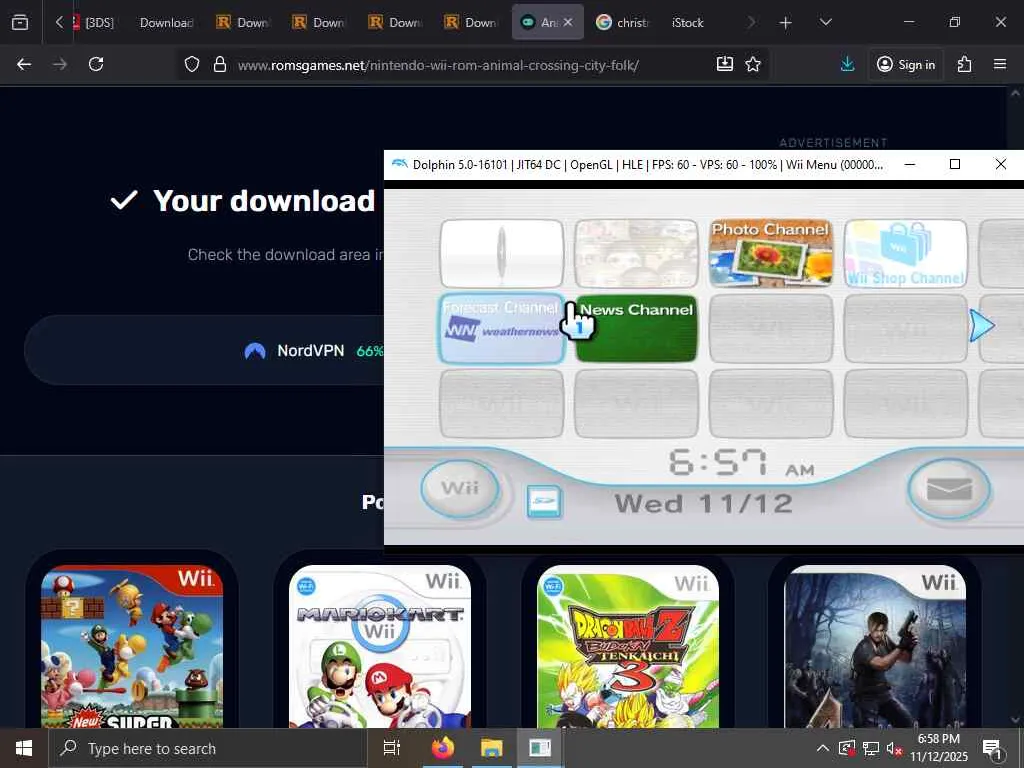
Task: Reload the current page
Action: (96, 64)
